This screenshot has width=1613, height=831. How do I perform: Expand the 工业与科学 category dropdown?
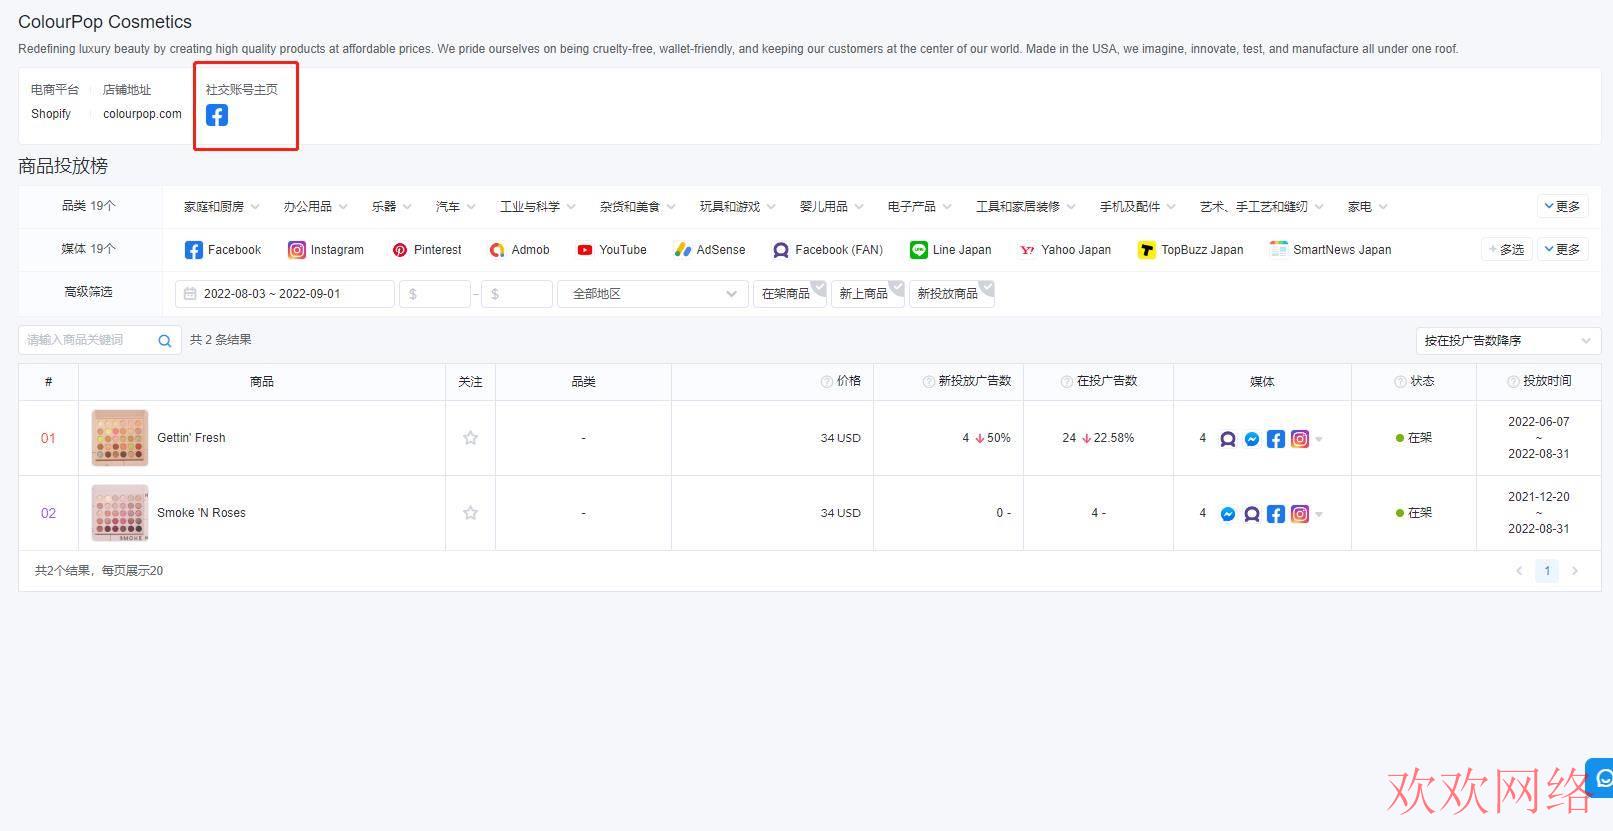(538, 207)
